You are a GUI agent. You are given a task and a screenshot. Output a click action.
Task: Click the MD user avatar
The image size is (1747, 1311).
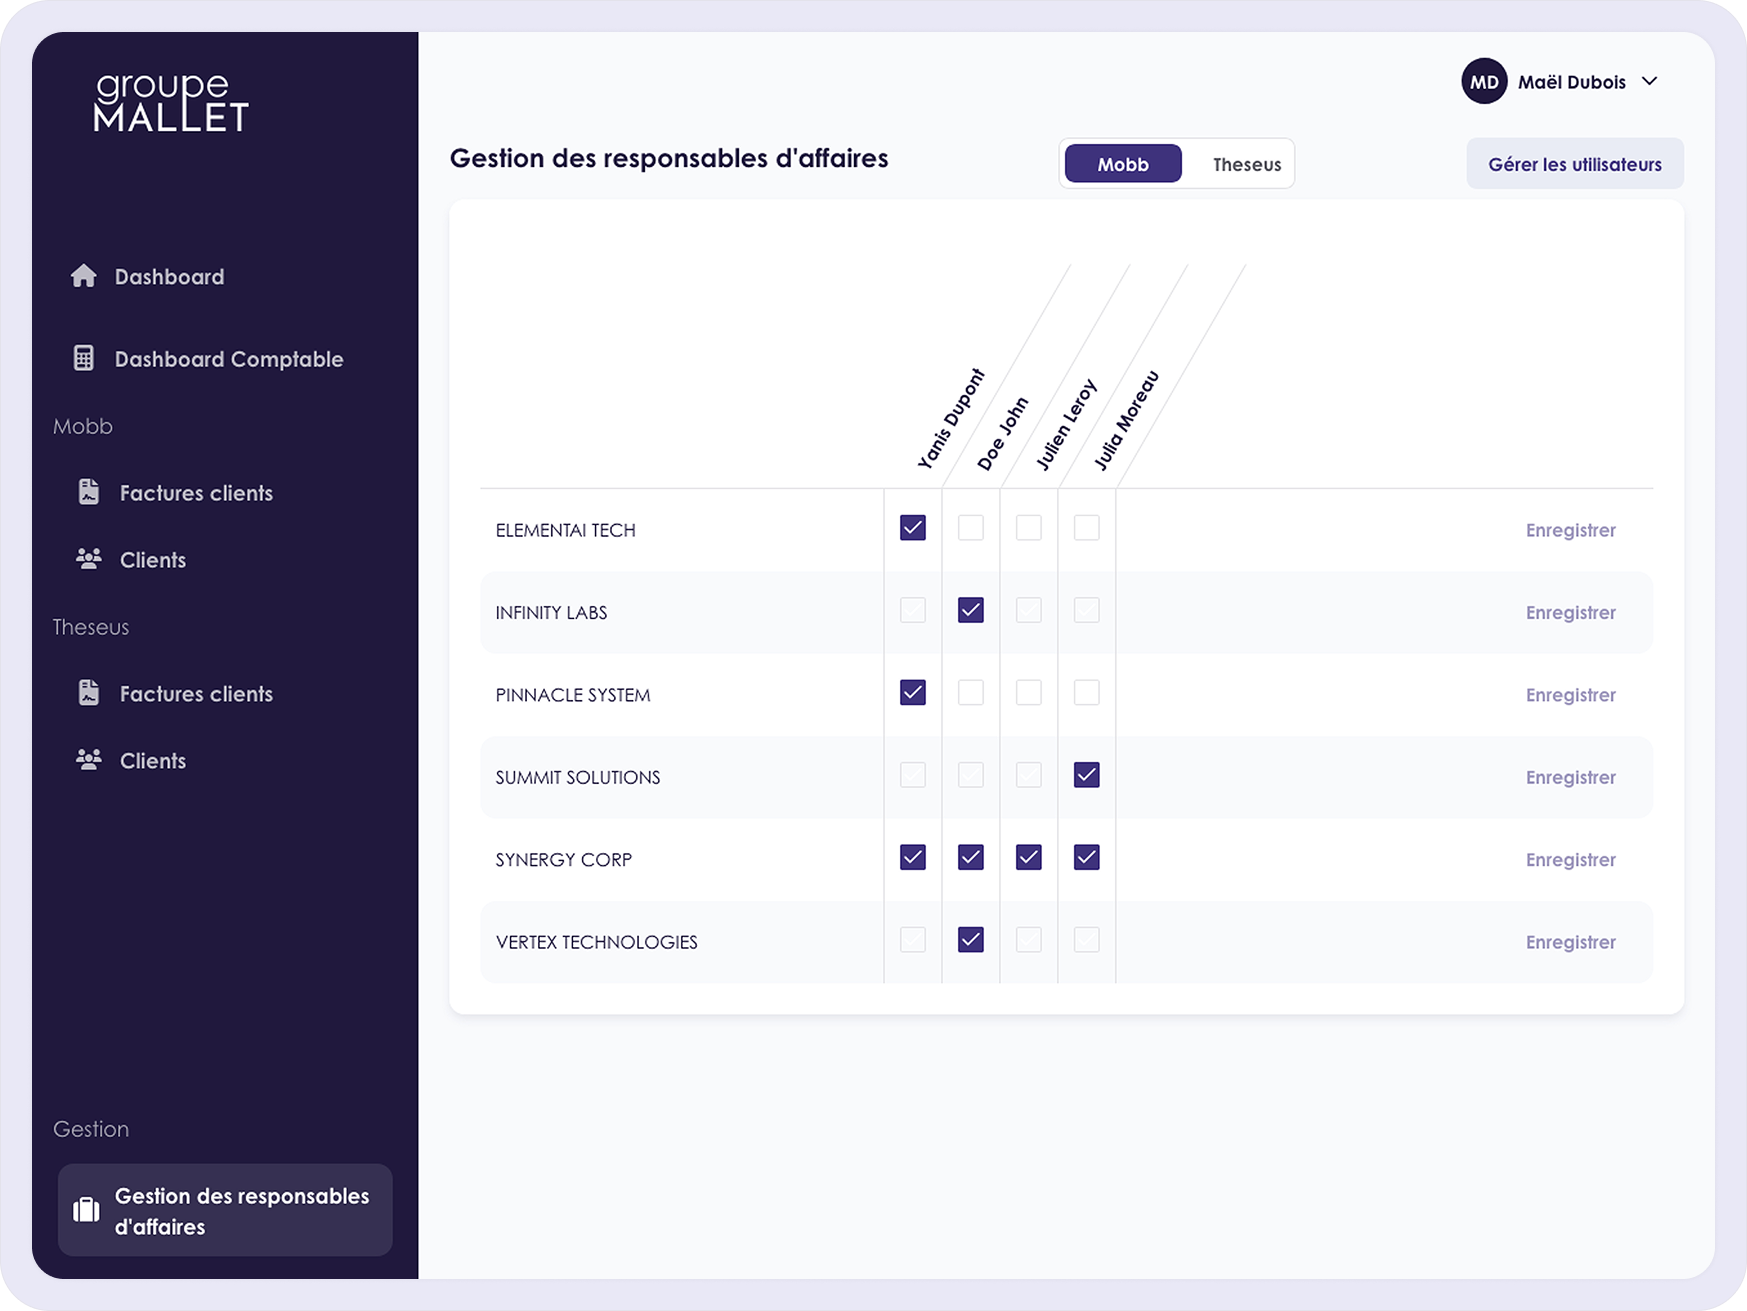[x=1484, y=82]
